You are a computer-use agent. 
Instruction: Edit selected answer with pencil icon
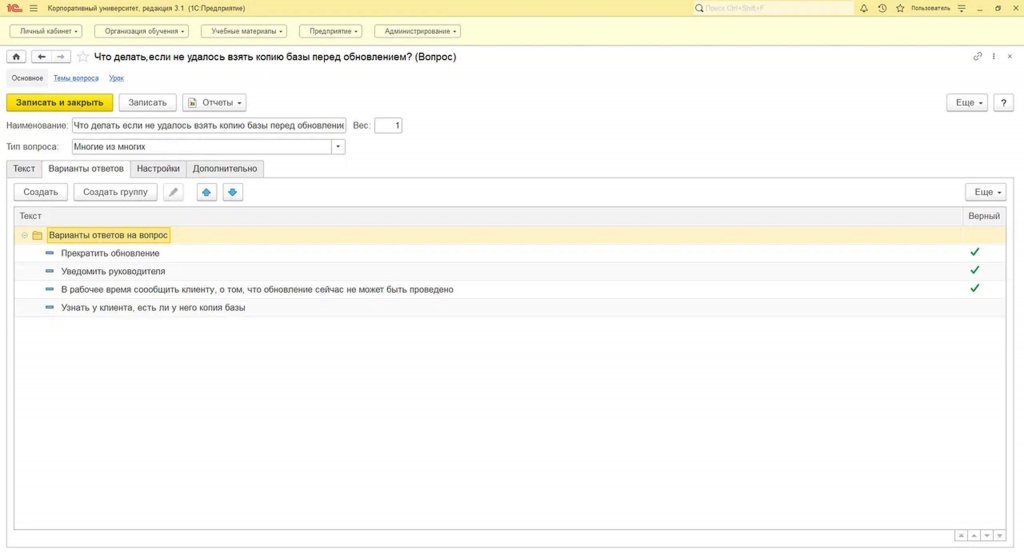pyautogui.click(x=173, y=192)
